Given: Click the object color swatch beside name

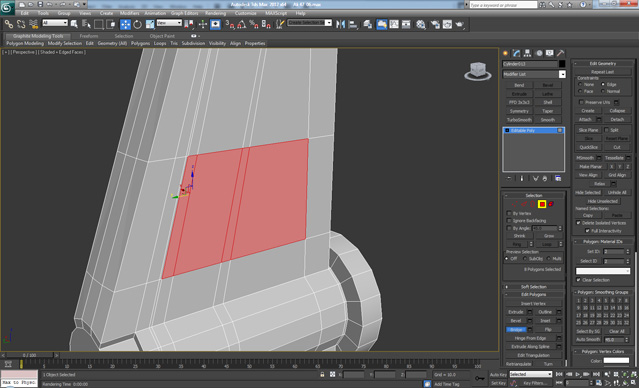Looking at the screenshot, I should pos(562,64).
